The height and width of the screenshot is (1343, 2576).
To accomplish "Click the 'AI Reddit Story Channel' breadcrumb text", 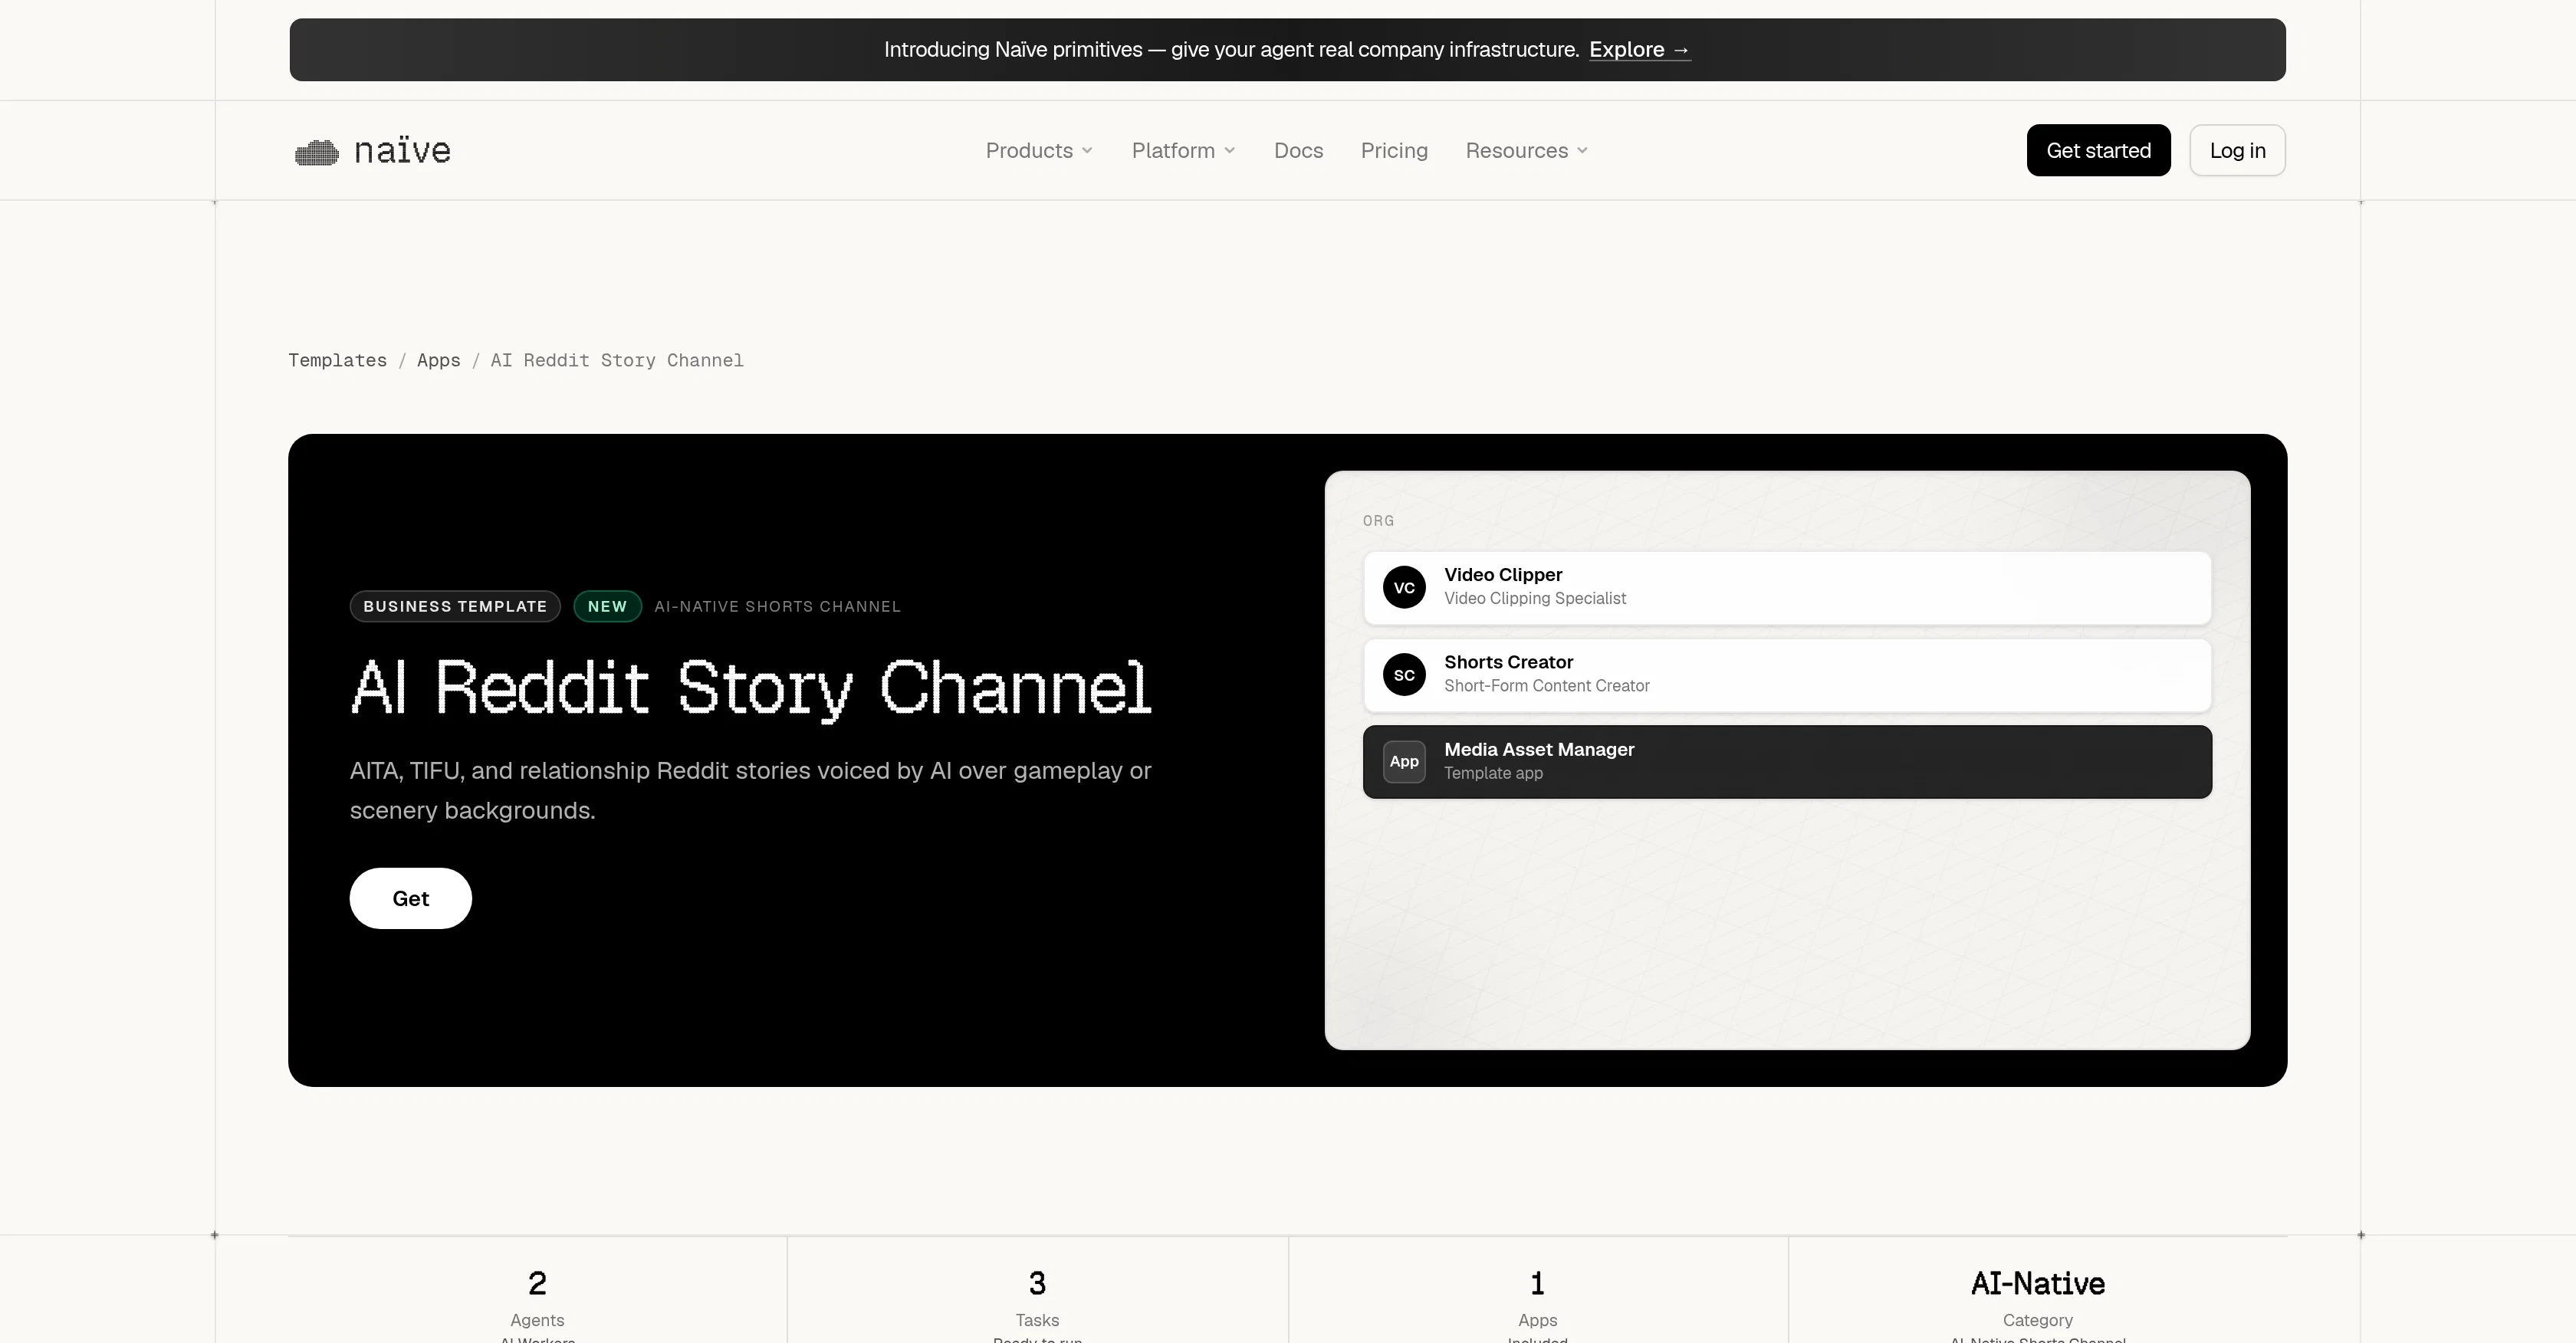I will [617, 360].
